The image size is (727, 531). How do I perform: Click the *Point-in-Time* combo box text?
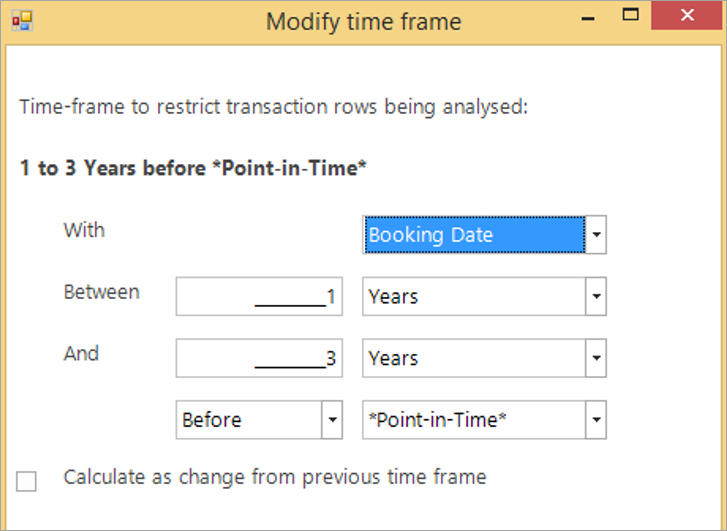click(x=437, y=420)
